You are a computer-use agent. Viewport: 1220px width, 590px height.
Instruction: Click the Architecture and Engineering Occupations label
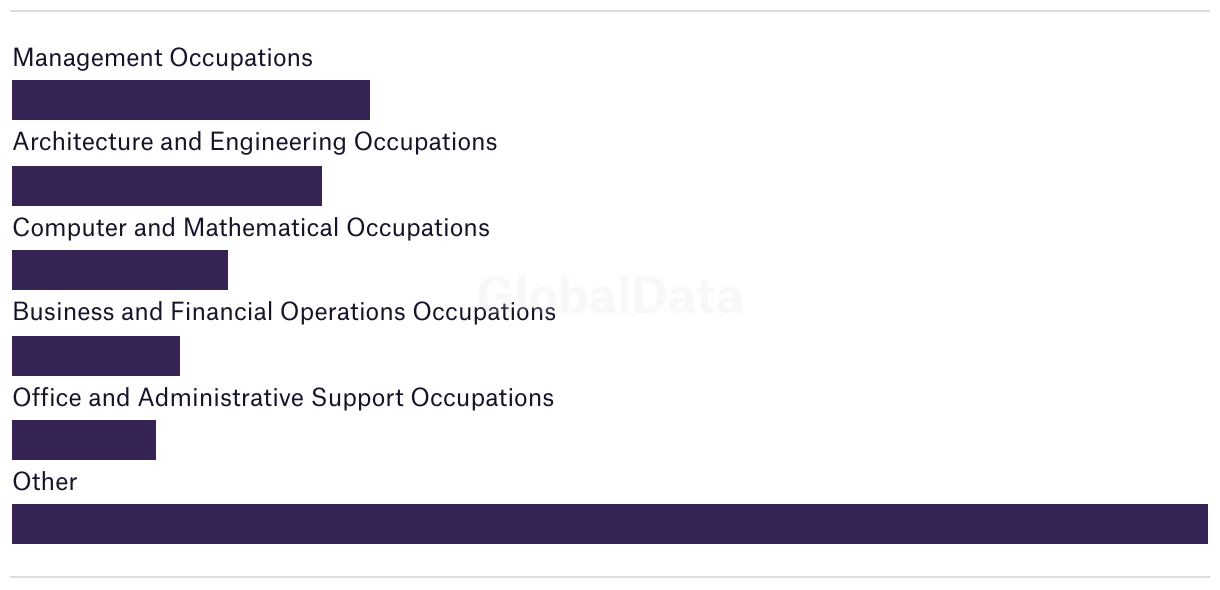254,142
